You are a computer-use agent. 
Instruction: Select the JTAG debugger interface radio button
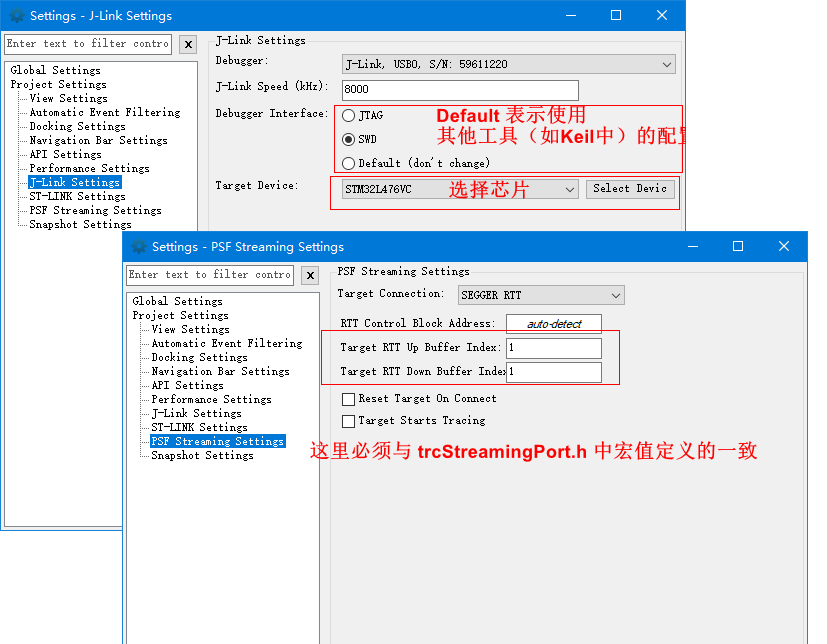click(x=348, y=116)
